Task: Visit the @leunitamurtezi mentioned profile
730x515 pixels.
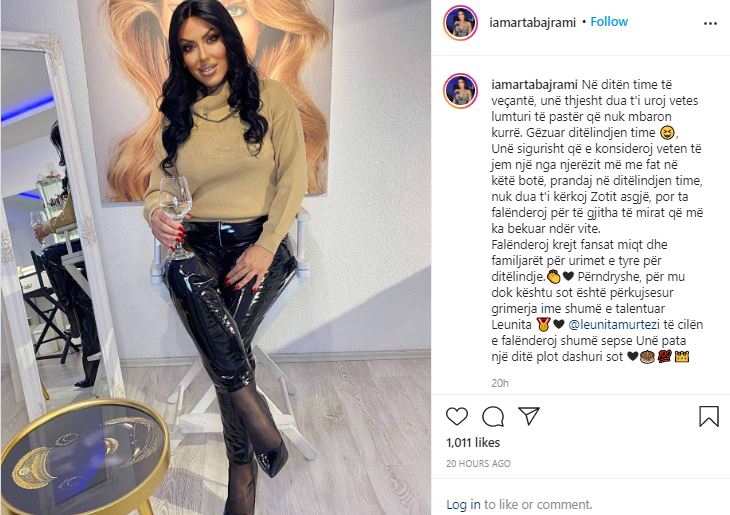Action: tap(614, 325)
